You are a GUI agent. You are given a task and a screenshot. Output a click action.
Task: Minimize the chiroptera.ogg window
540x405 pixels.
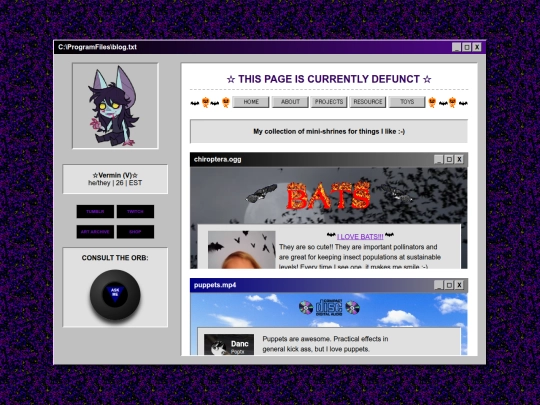438,159
